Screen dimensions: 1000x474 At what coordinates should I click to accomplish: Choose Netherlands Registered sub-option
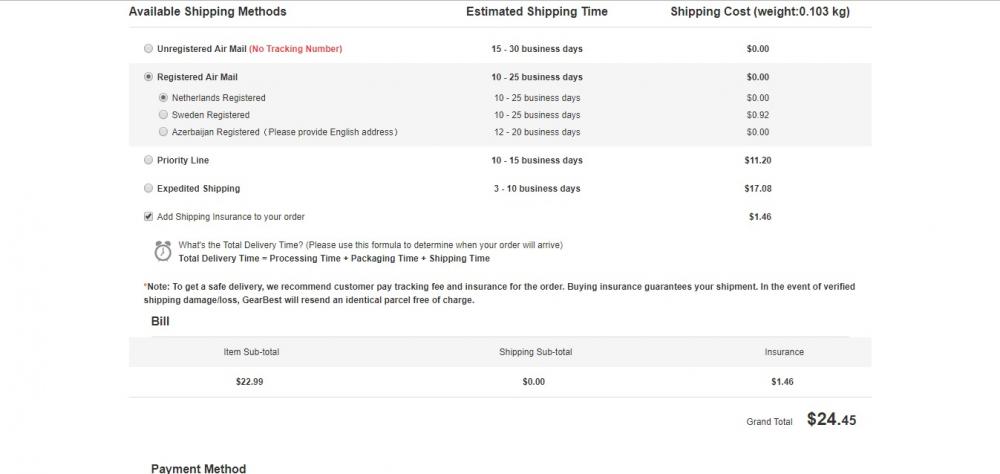pos(163,98)
